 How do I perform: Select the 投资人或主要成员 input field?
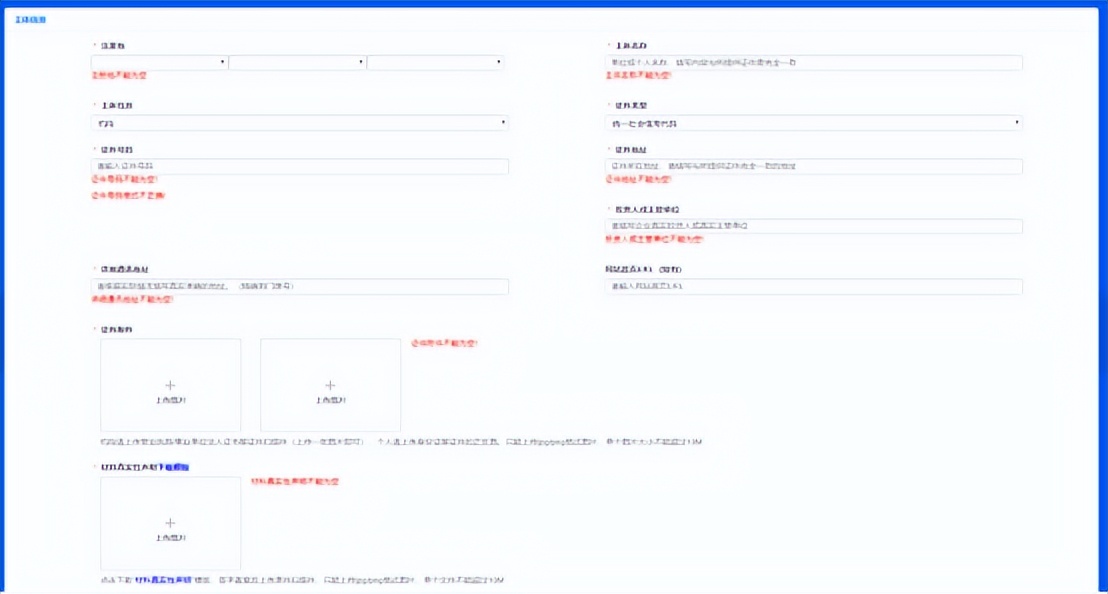click(x=810, y=226)
